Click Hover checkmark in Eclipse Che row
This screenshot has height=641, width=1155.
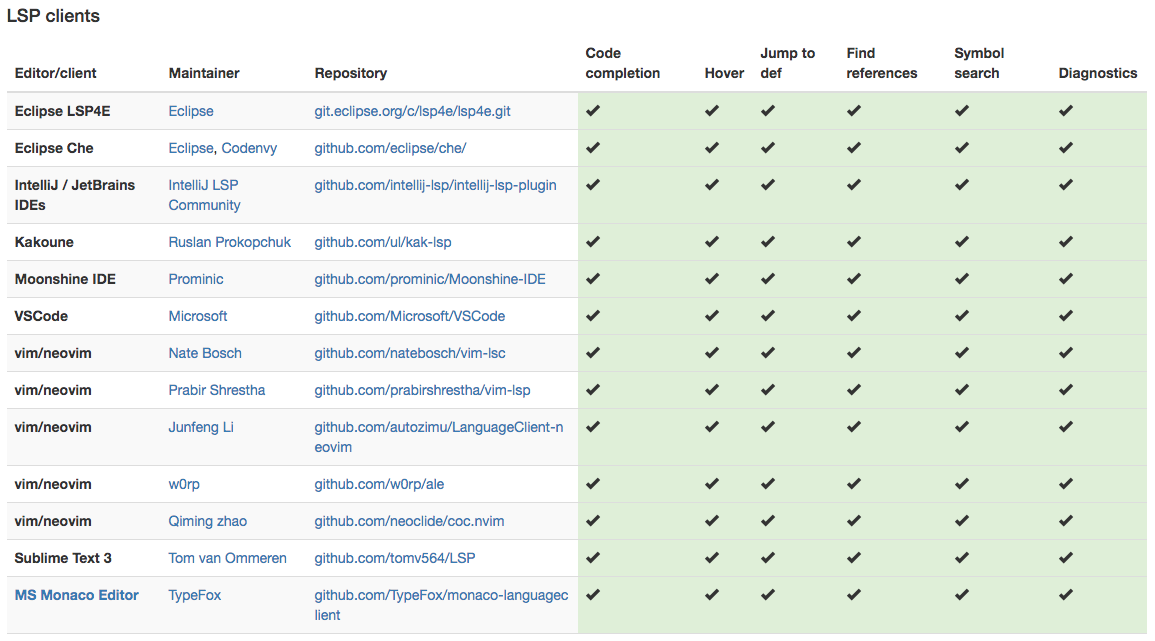coord(712,147)
